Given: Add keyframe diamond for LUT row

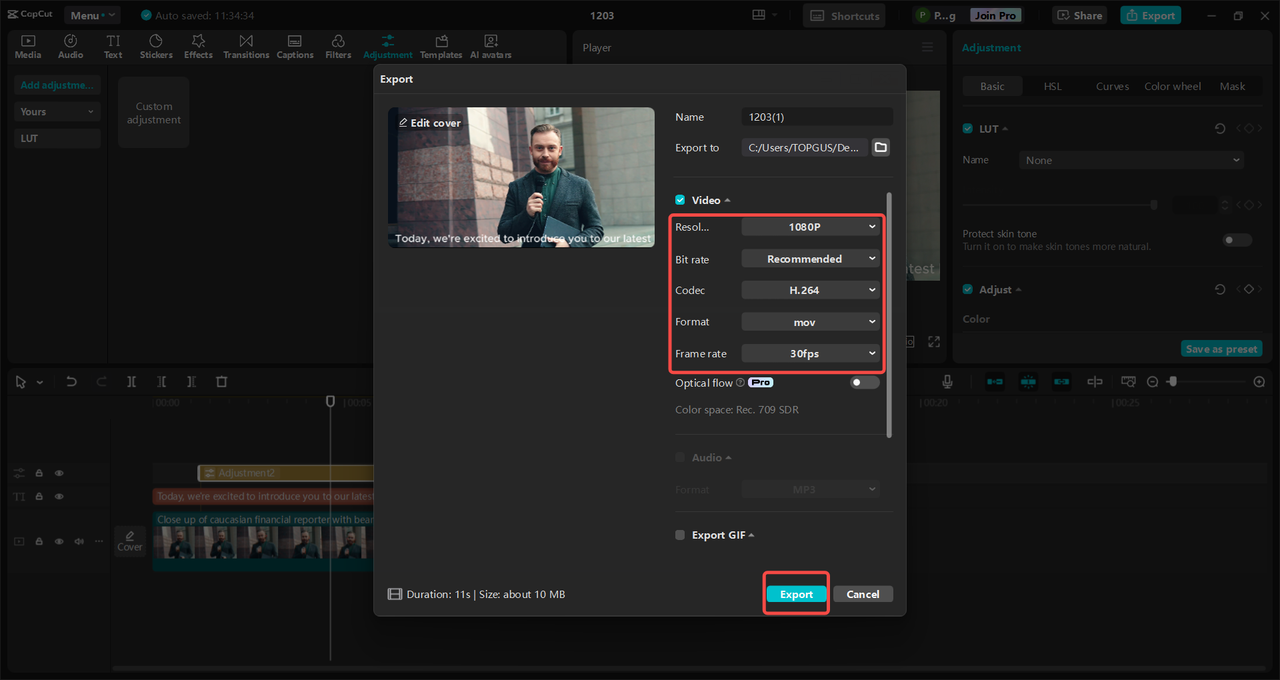Looking at the screenshot, I should tap(1248, 129).
